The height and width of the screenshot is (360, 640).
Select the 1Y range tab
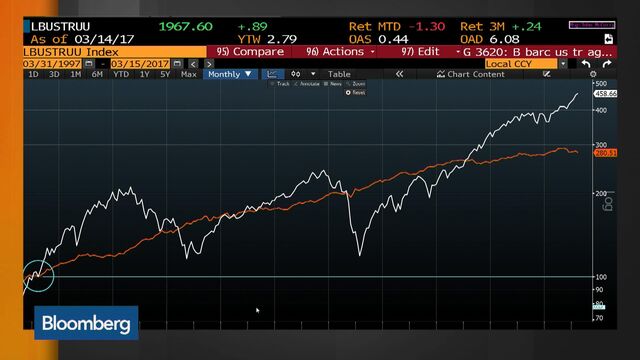pyautogui.click(x=144, y=74)
